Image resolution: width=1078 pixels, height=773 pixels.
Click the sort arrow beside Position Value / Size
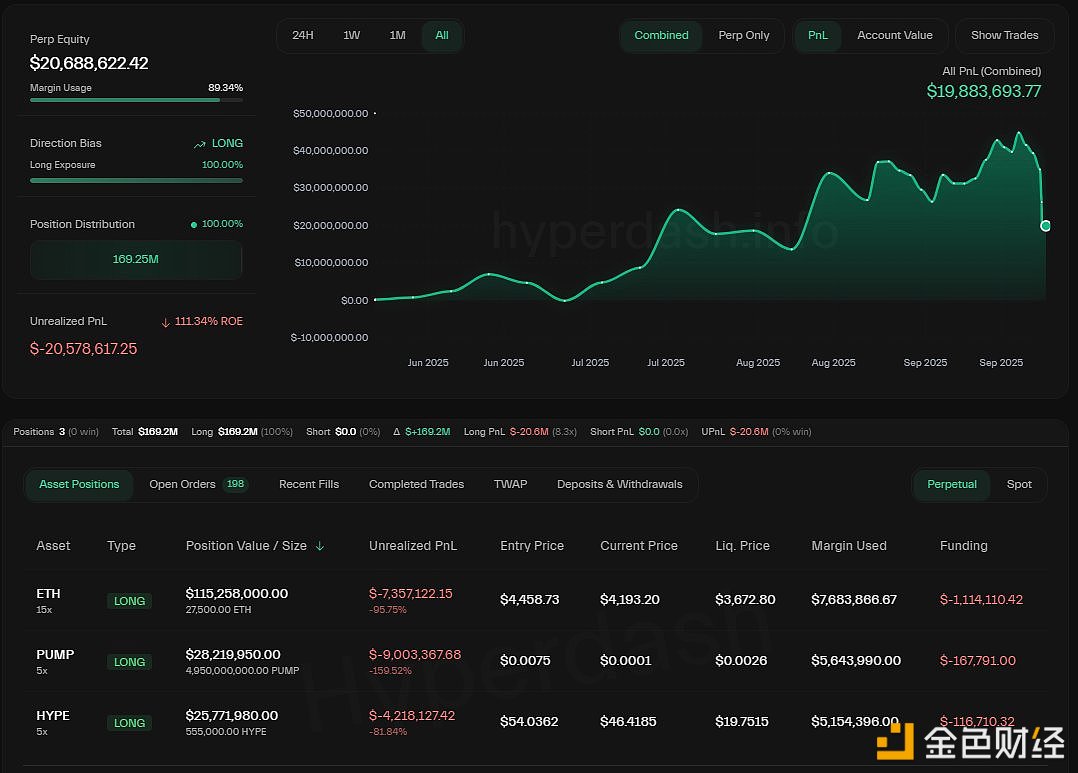tap(320, 546)
